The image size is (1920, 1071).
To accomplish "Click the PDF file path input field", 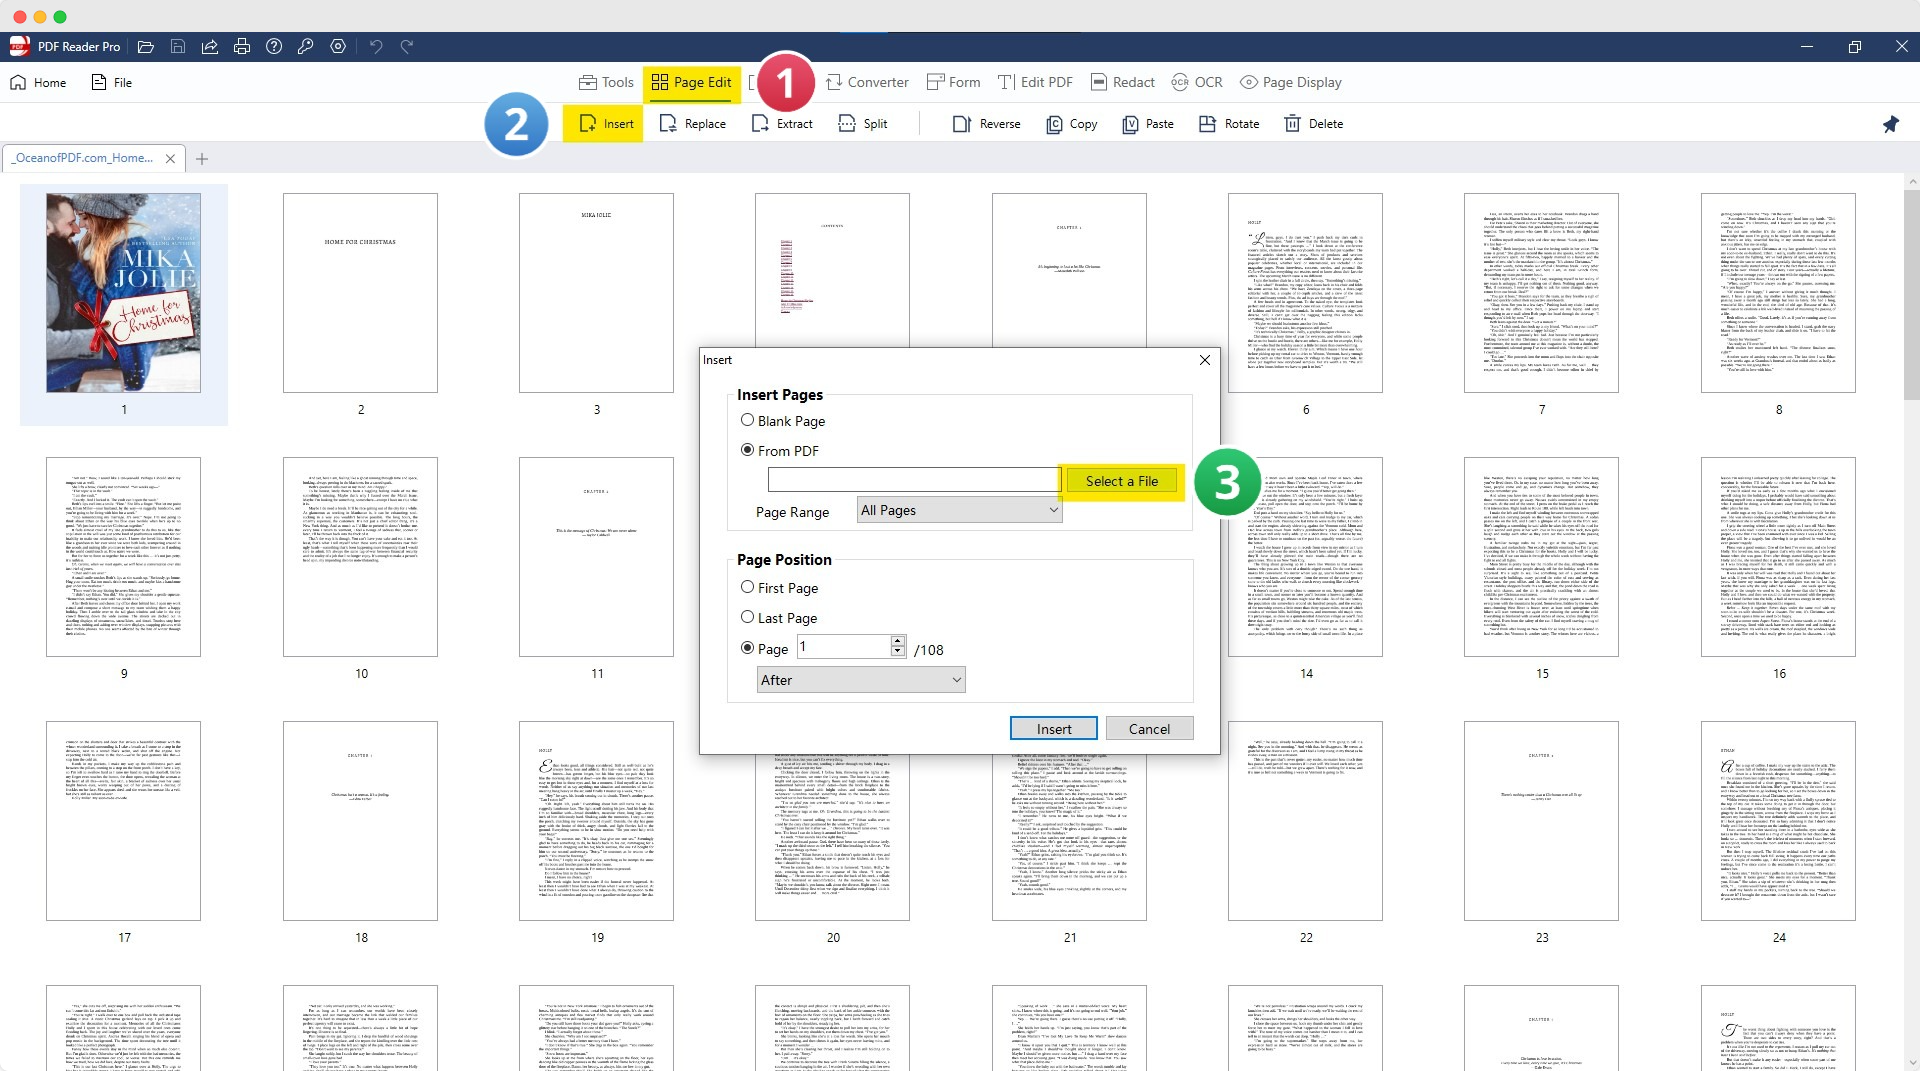I will [913, 480].
